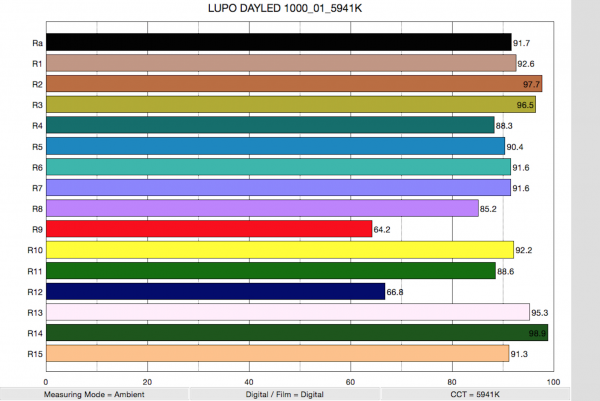
Task: Select the 91.7 value next to Ra
Action: (x=521, y=43)
